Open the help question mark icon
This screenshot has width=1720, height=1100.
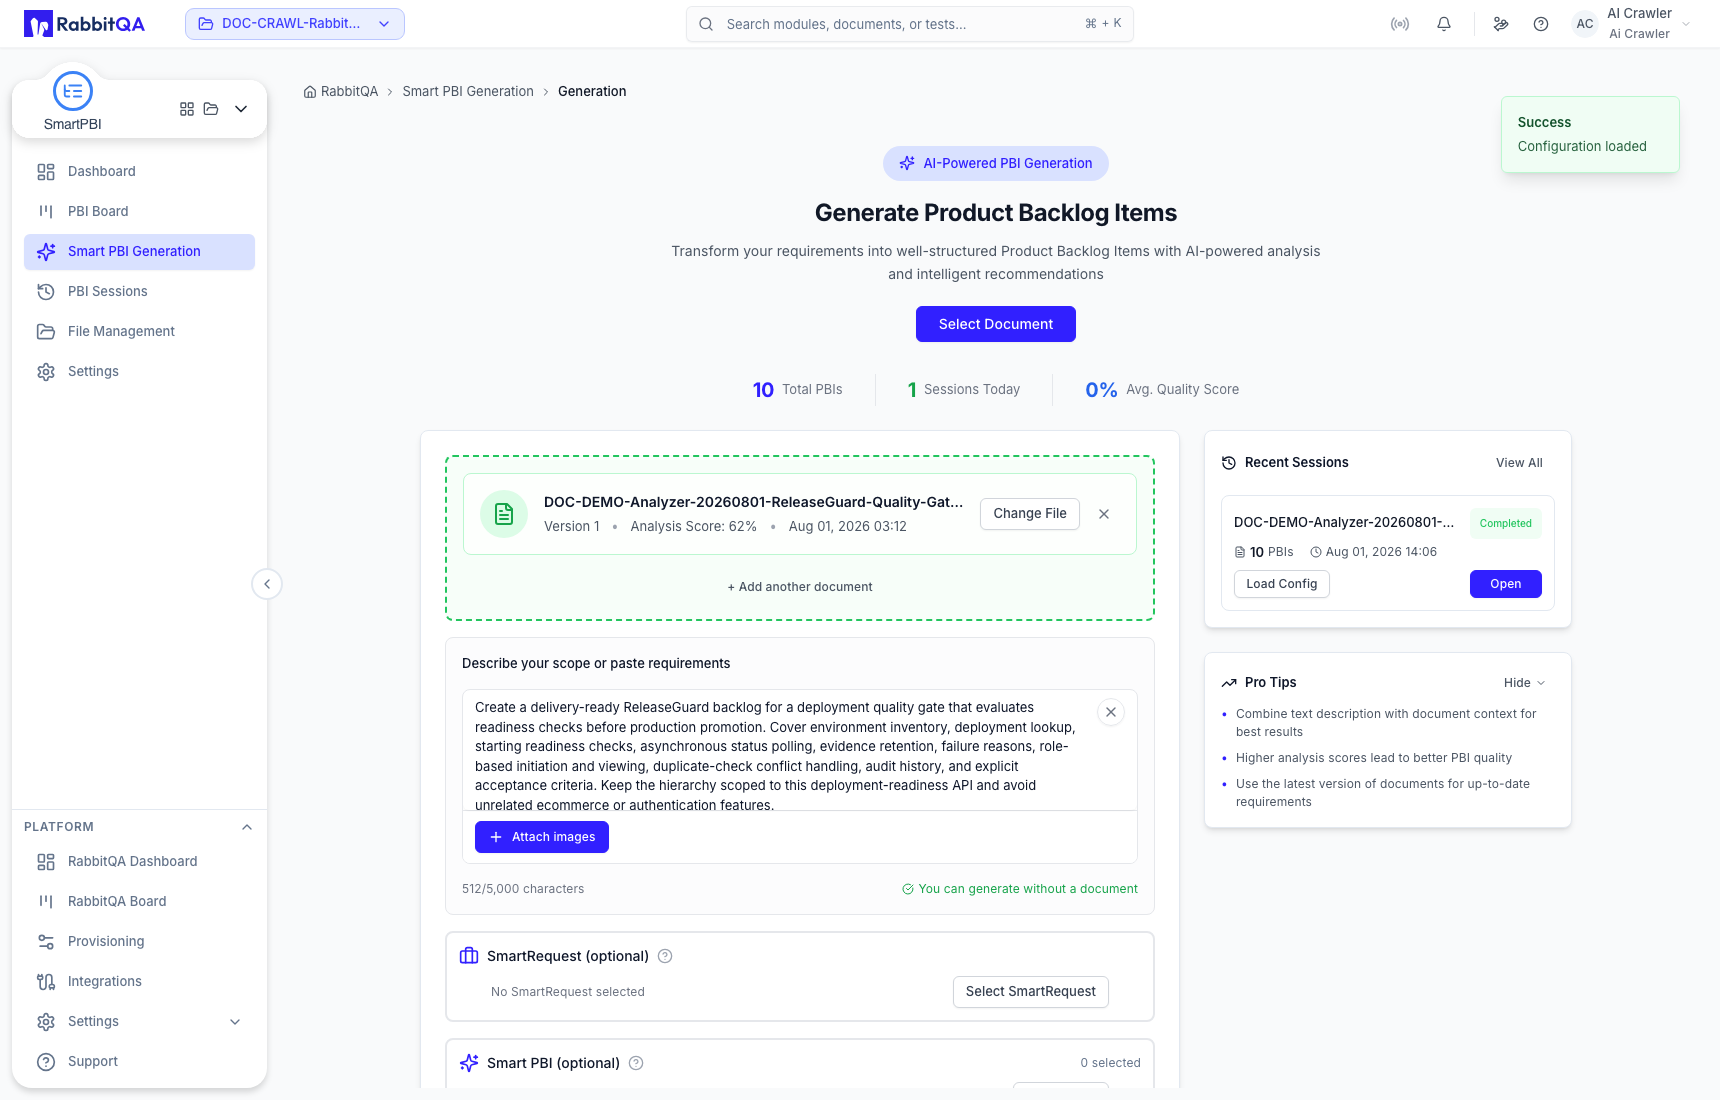1541,24
